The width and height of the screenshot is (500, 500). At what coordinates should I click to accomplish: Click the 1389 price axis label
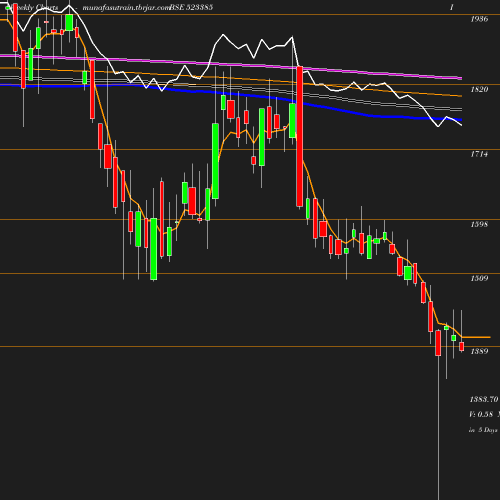coord(479,351)
